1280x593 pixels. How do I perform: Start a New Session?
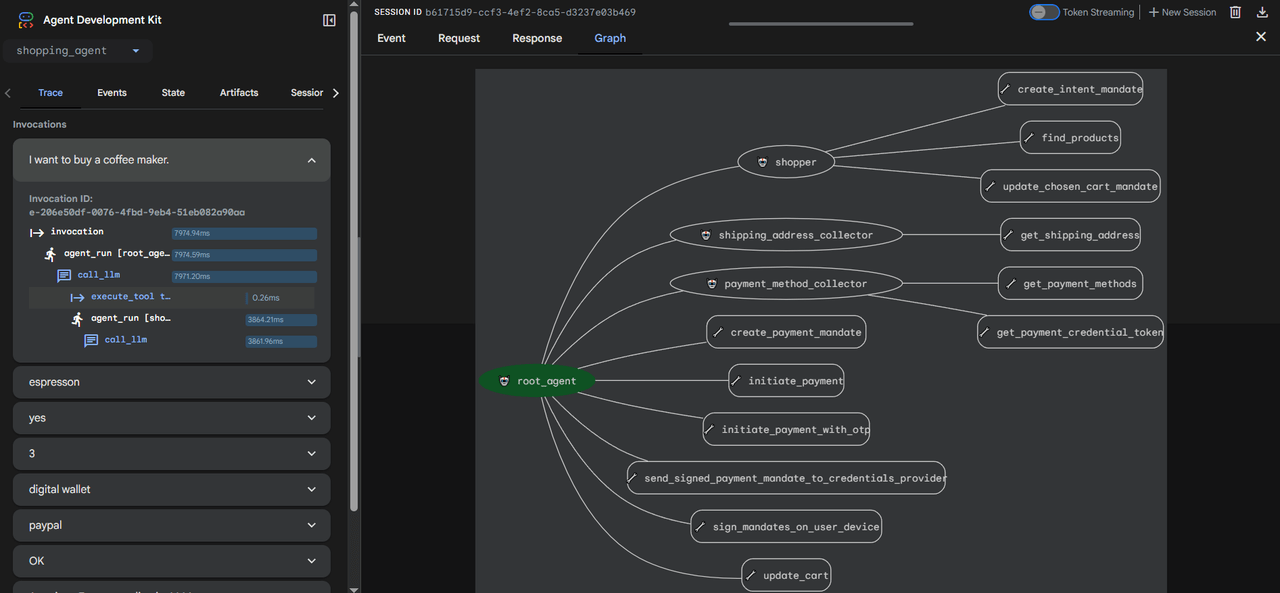1182,12
